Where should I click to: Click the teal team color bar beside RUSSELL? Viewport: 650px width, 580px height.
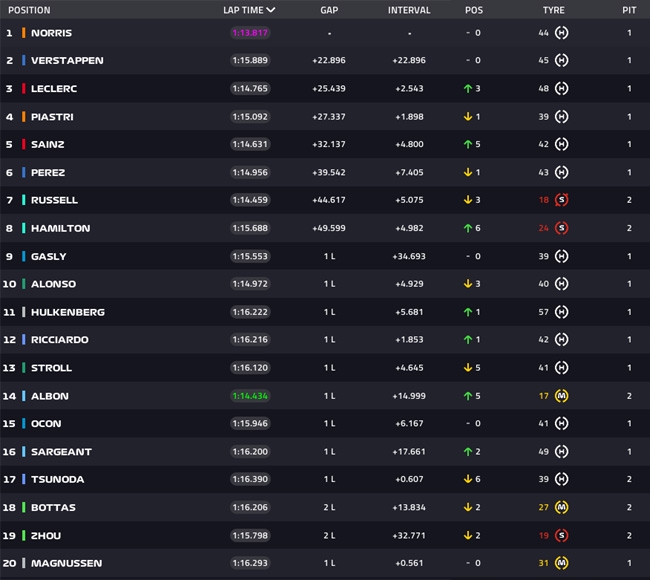point(24,200)
